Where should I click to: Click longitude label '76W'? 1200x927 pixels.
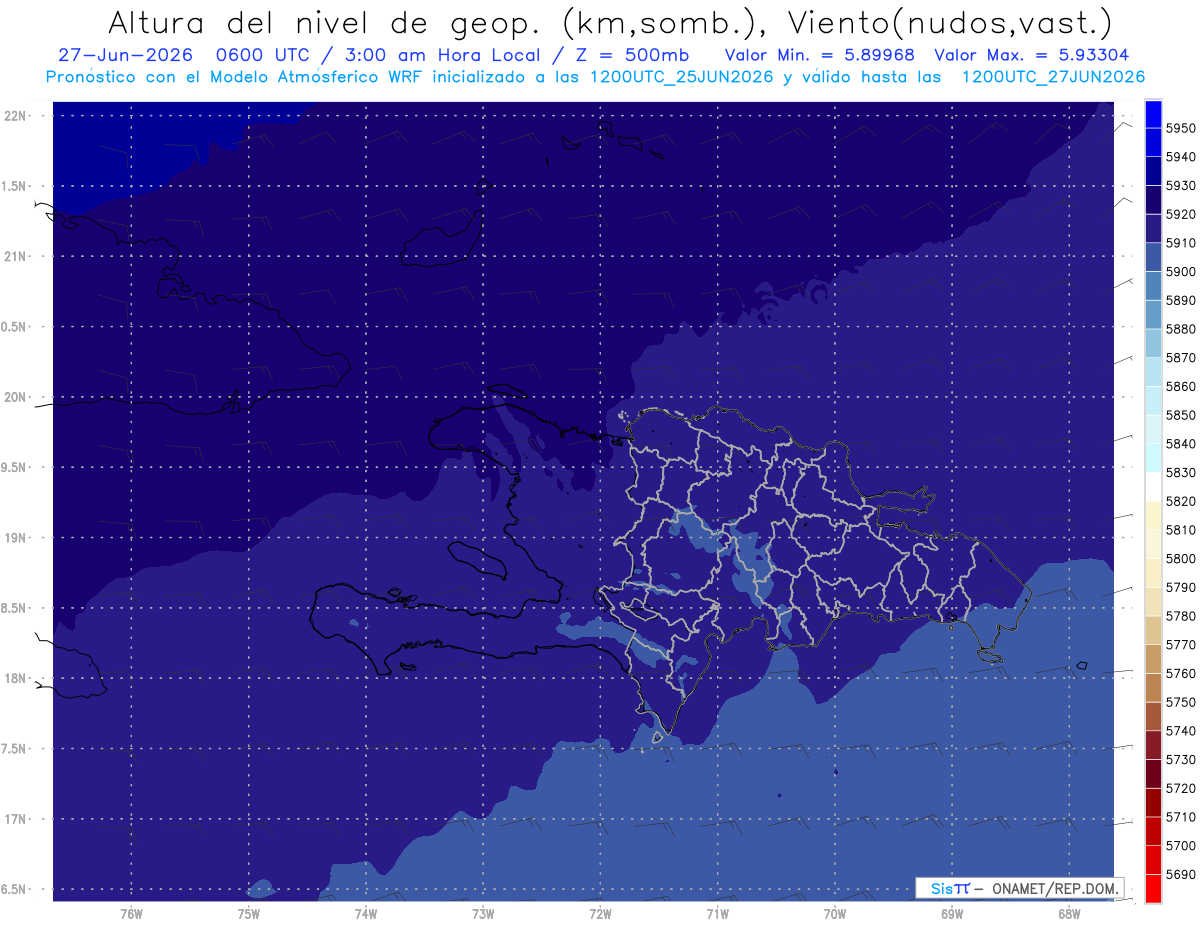[131, 914]
